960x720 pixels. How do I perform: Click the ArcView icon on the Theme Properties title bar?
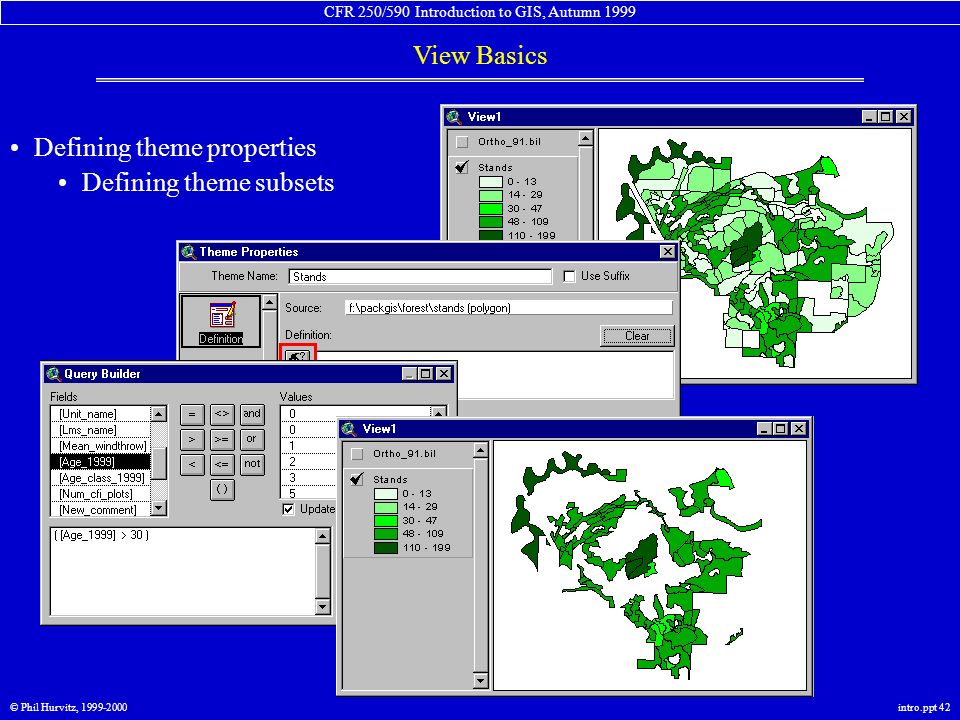click(189, 252)
